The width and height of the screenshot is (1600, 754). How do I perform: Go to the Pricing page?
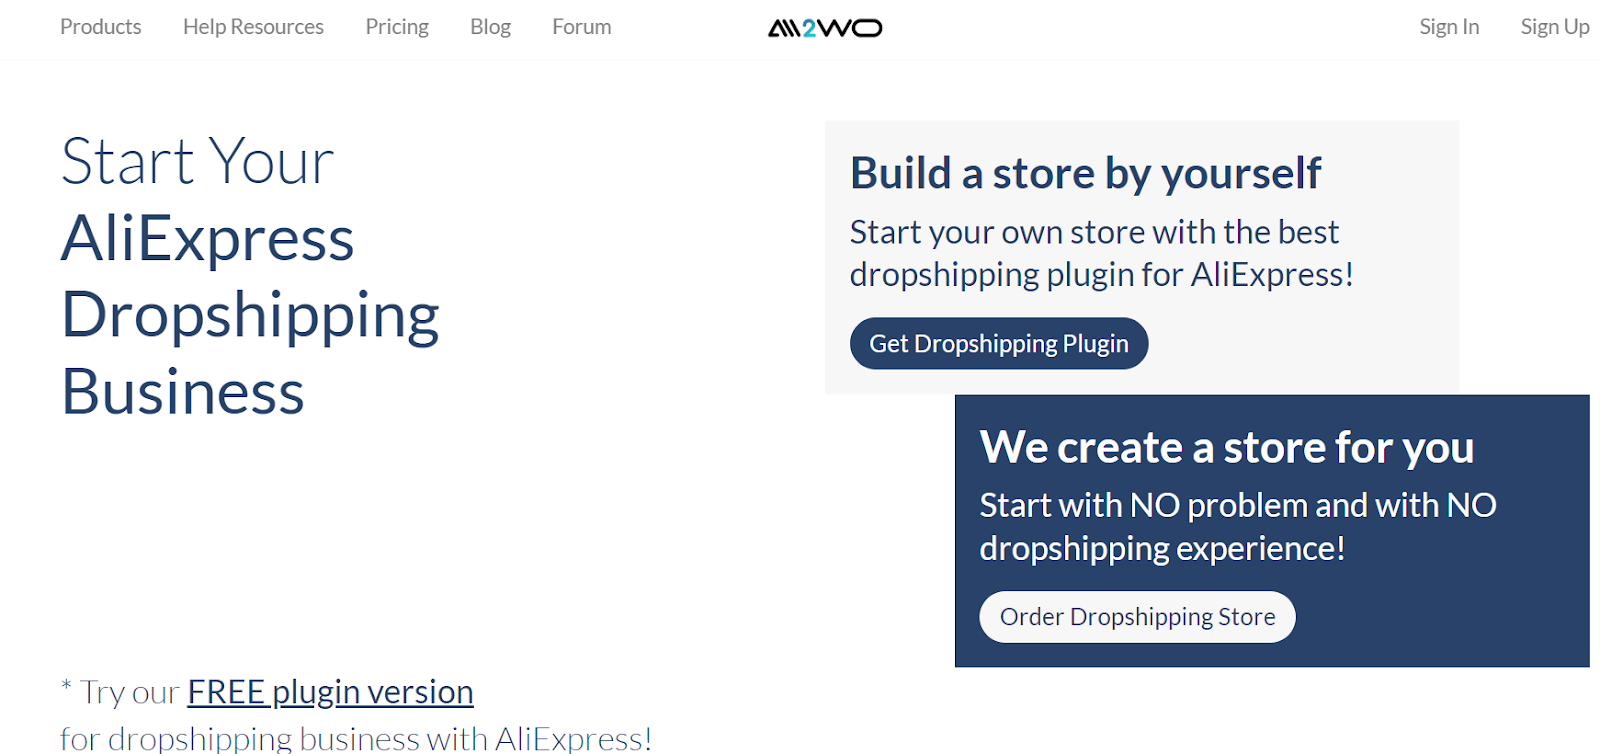397,27
